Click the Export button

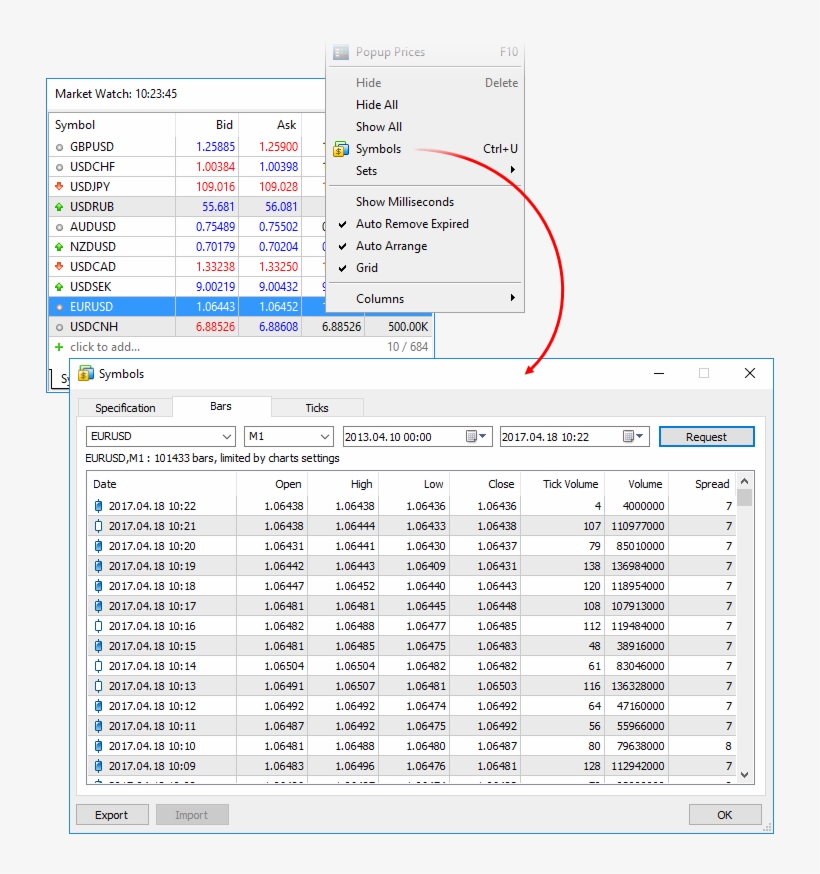[112, 814]
